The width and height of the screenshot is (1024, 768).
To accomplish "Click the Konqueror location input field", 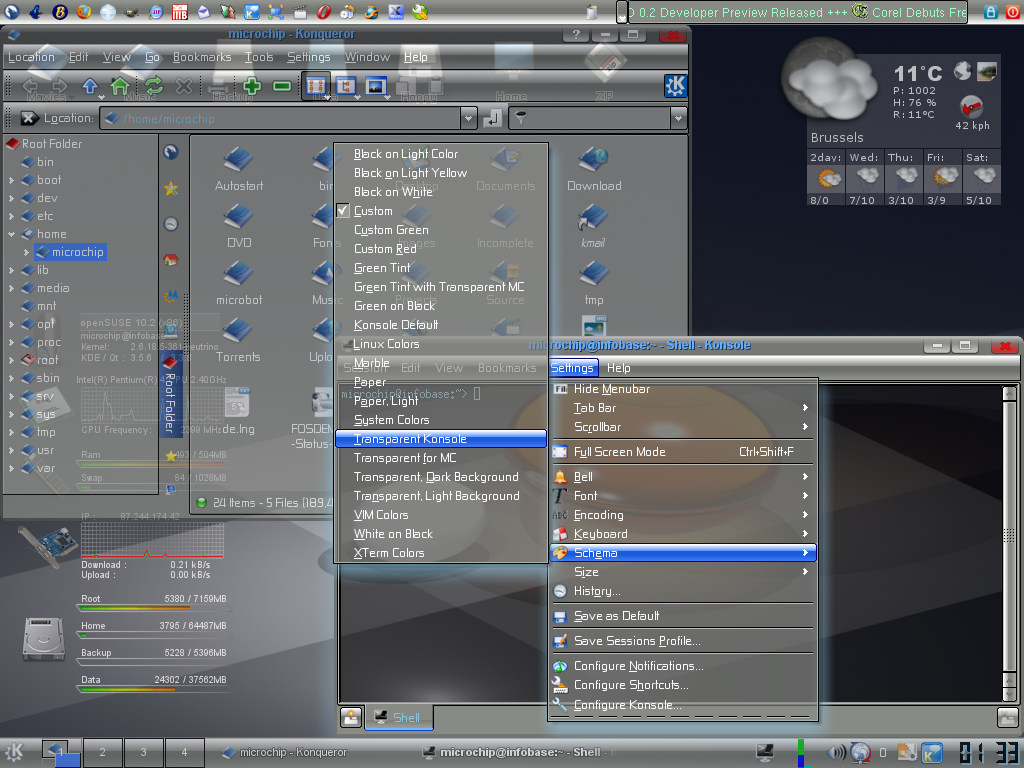I will pyautogui.click(x=281, y=118).
